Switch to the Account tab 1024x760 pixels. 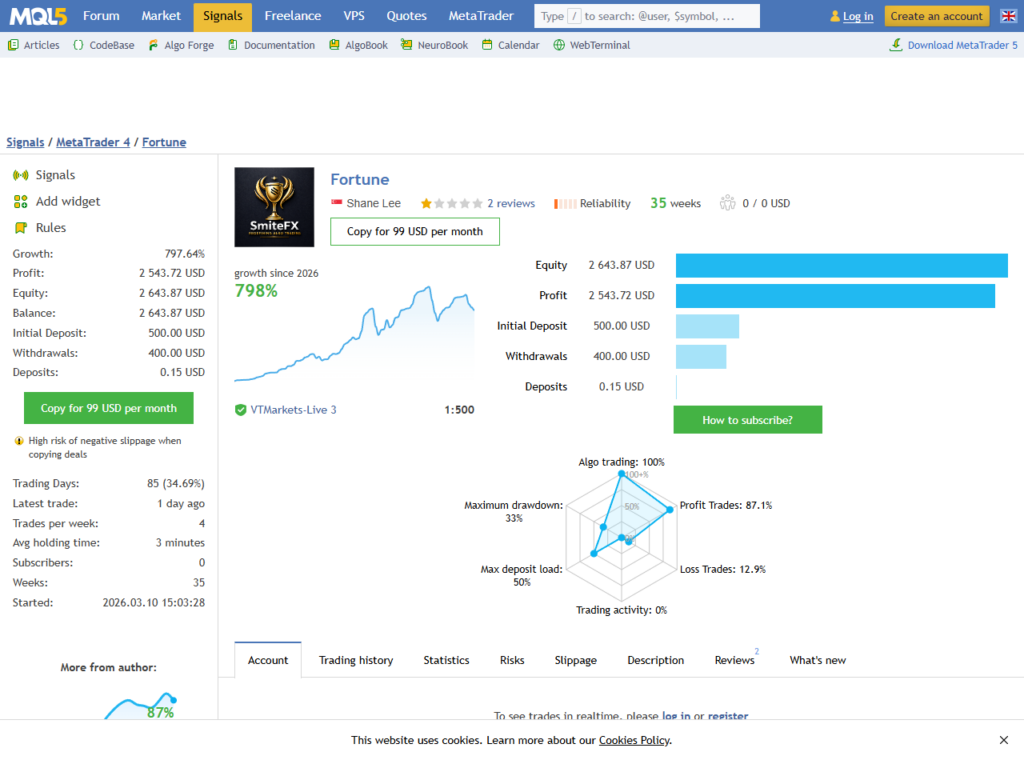pyautogui.click(x=268, y=660)
